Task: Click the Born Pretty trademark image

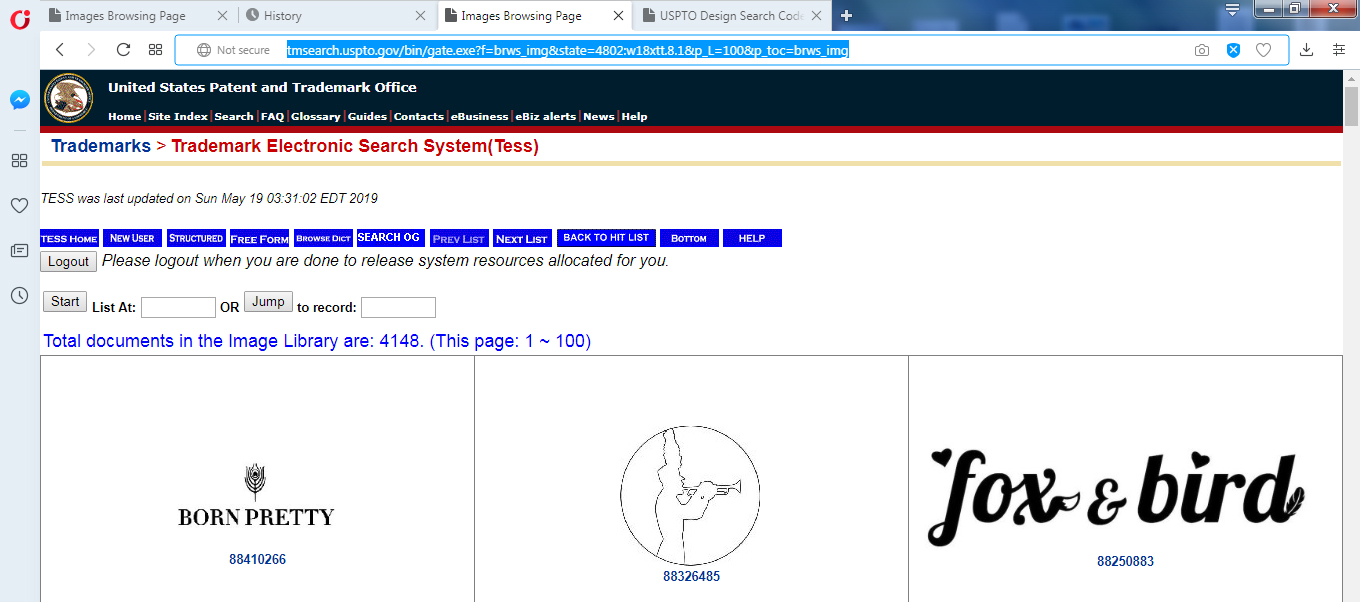Action: point(256,496)
